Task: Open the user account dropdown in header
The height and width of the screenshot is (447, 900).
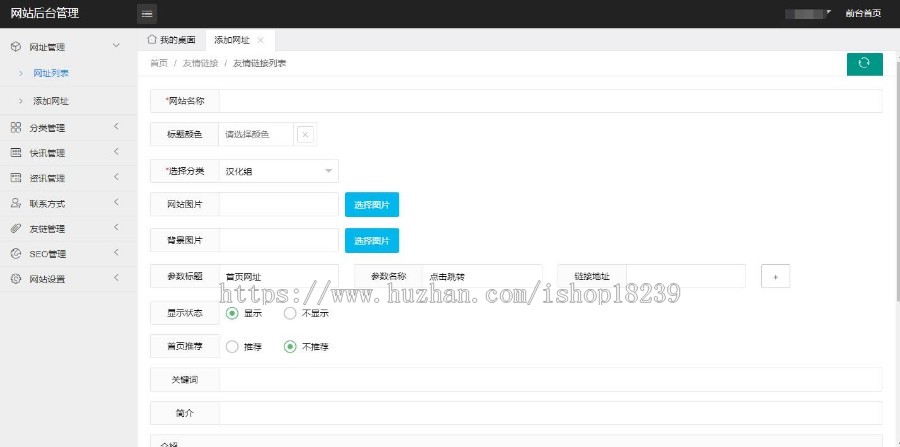Action: [x=808, y=13]
